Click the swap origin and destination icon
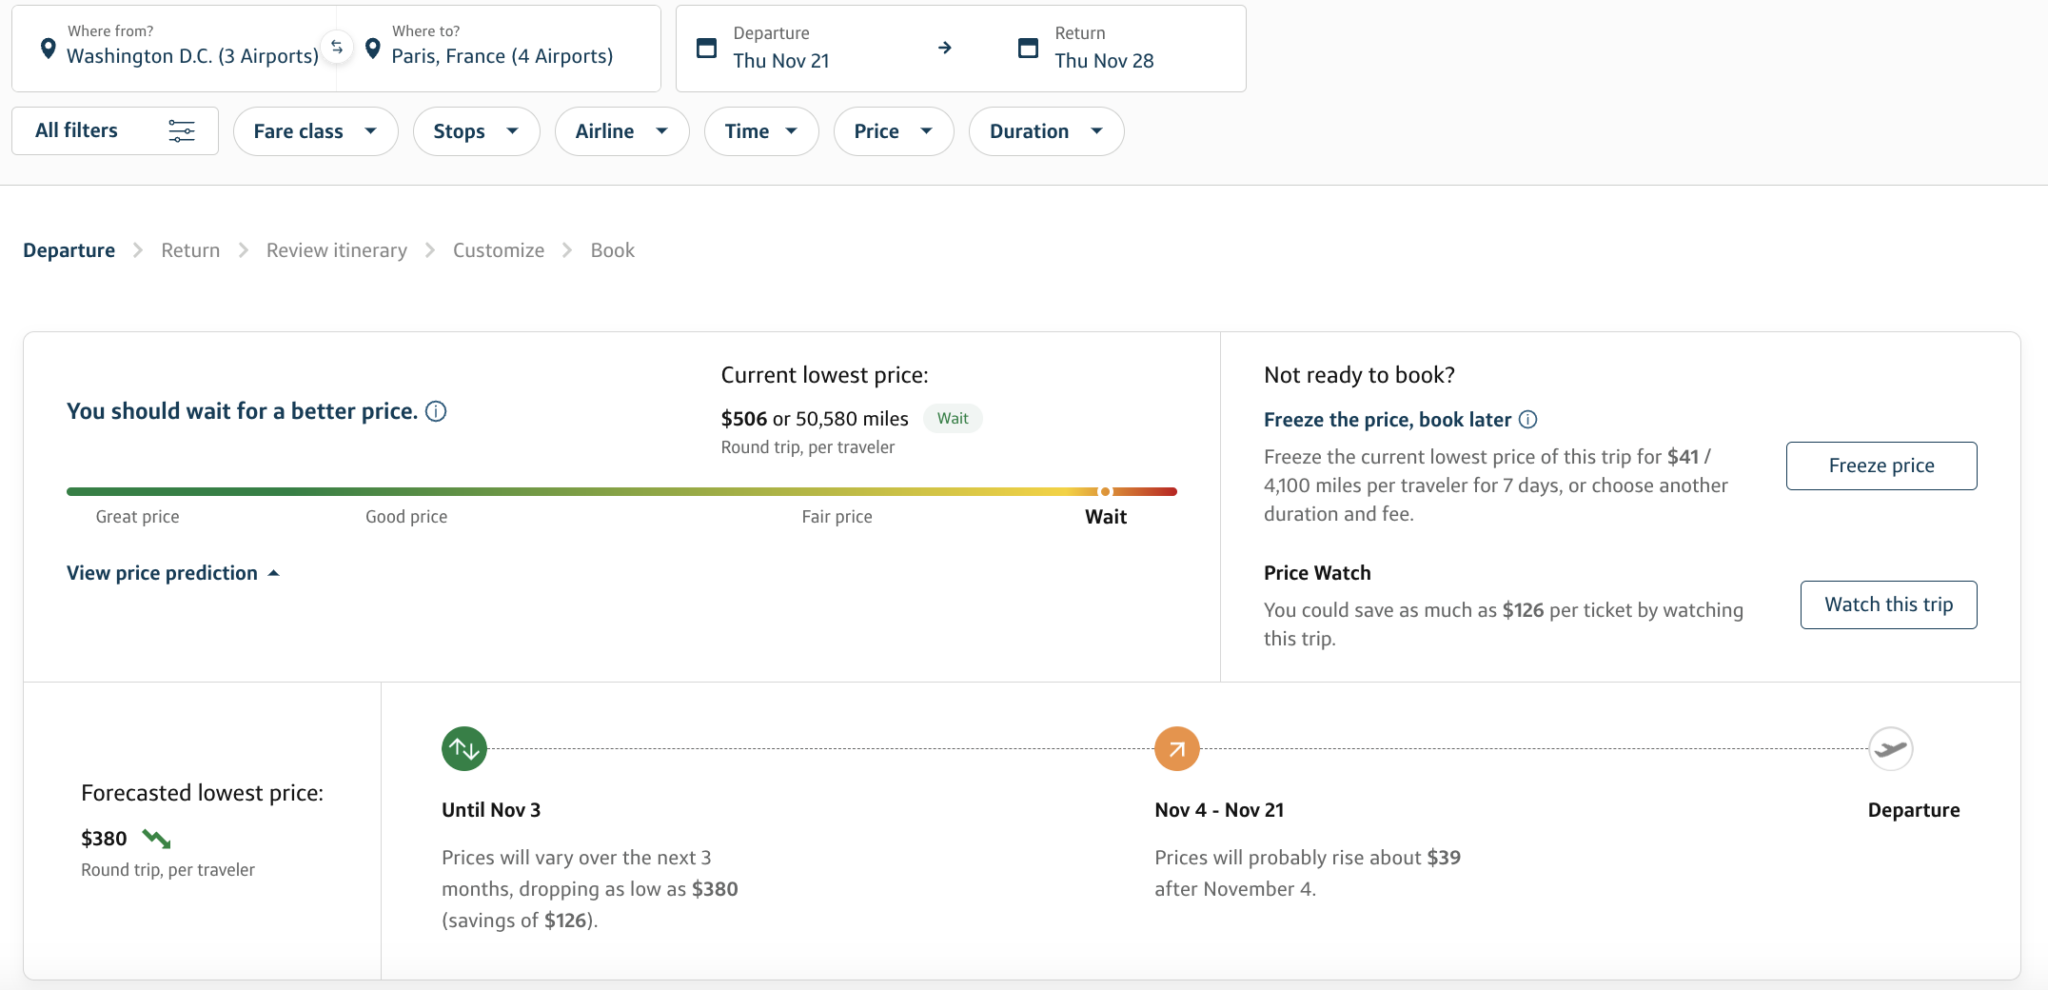The image size is (2048, 990). click(x=337, y=47)
